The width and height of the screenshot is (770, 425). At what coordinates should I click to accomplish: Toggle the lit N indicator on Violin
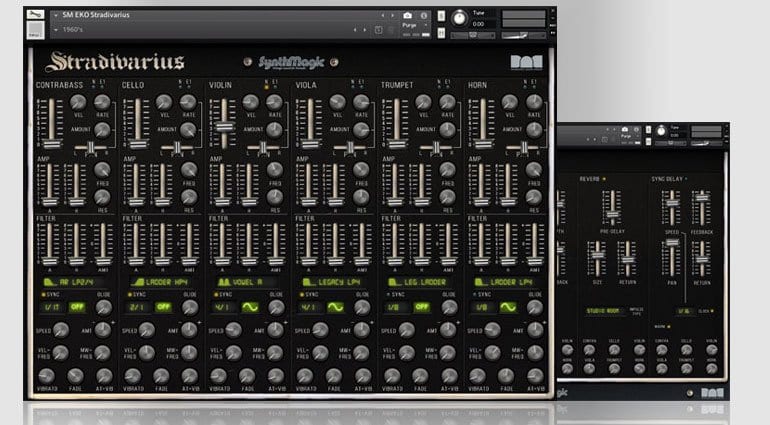pyautogui.click(x=267, y=87)
